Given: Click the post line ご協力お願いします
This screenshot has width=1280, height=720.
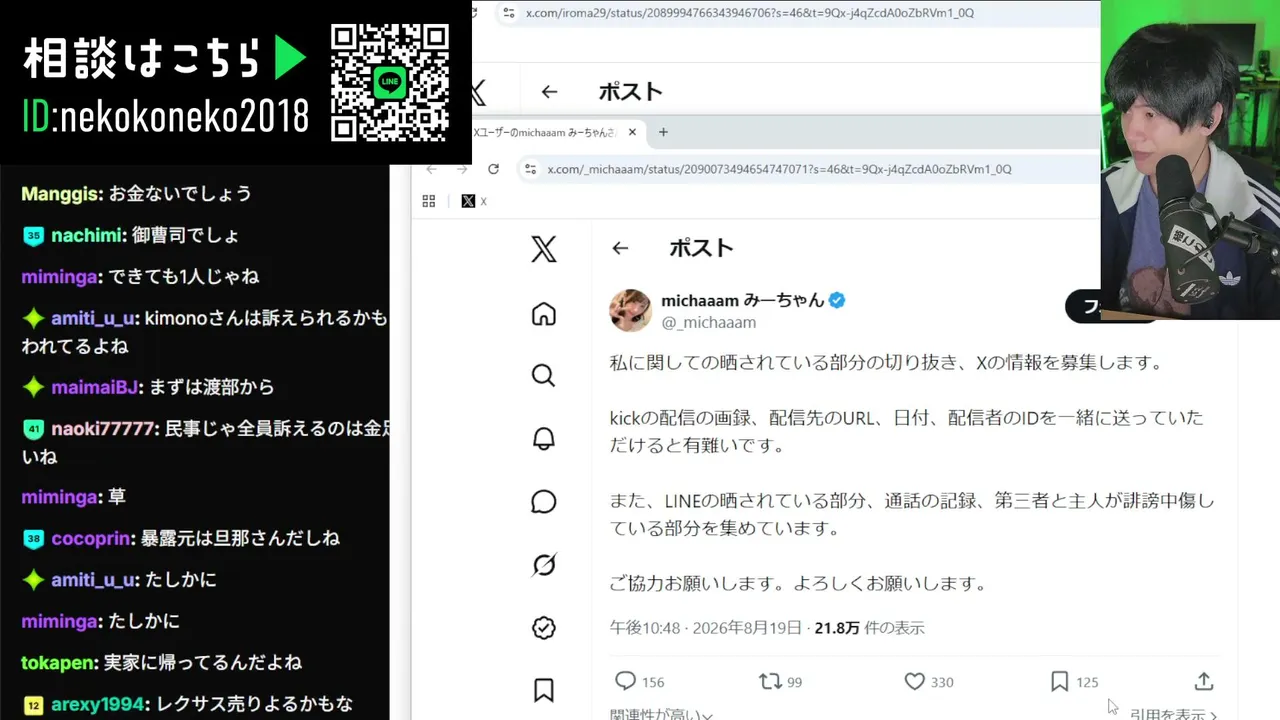Looking at the screenshot, I should (799, 583).
